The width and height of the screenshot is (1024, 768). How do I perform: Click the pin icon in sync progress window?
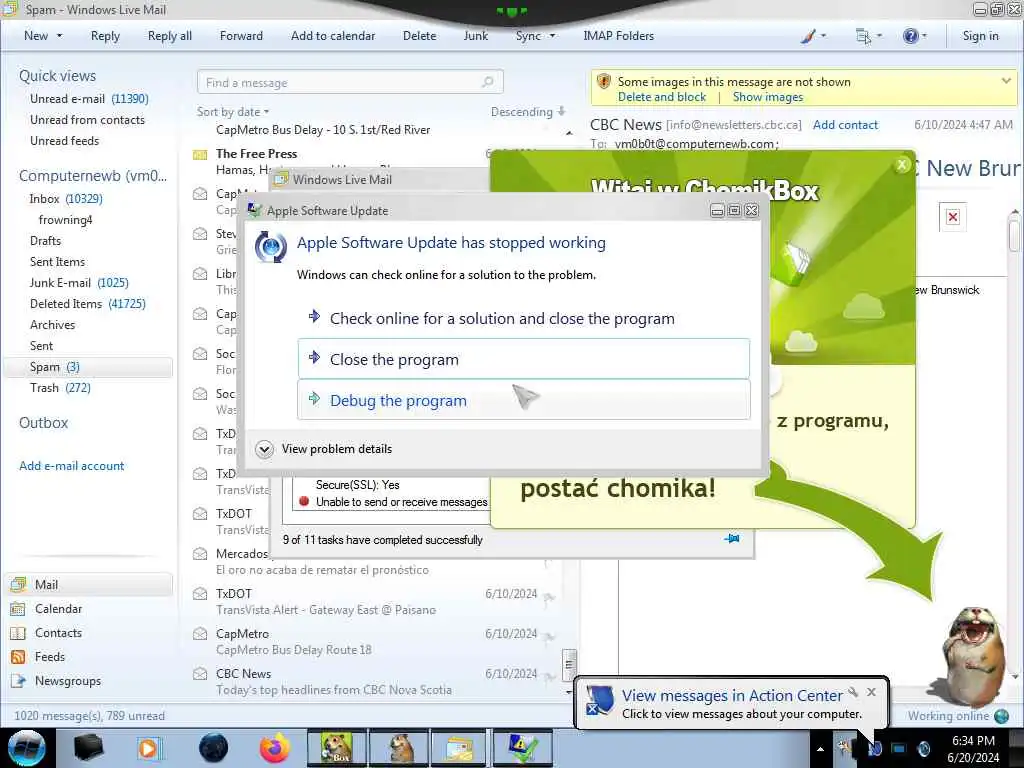tap(732, 539)
